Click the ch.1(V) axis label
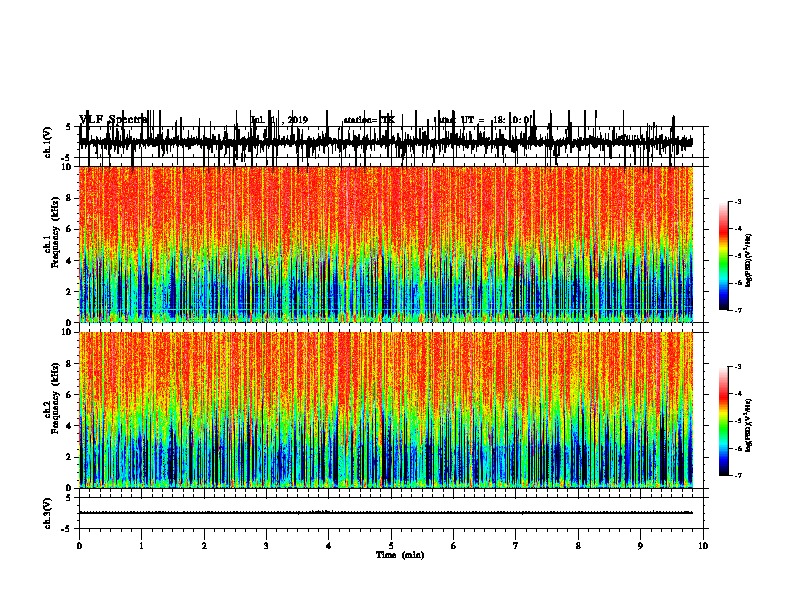This screenshot has height=612, width=792. (x=48, y=142)
